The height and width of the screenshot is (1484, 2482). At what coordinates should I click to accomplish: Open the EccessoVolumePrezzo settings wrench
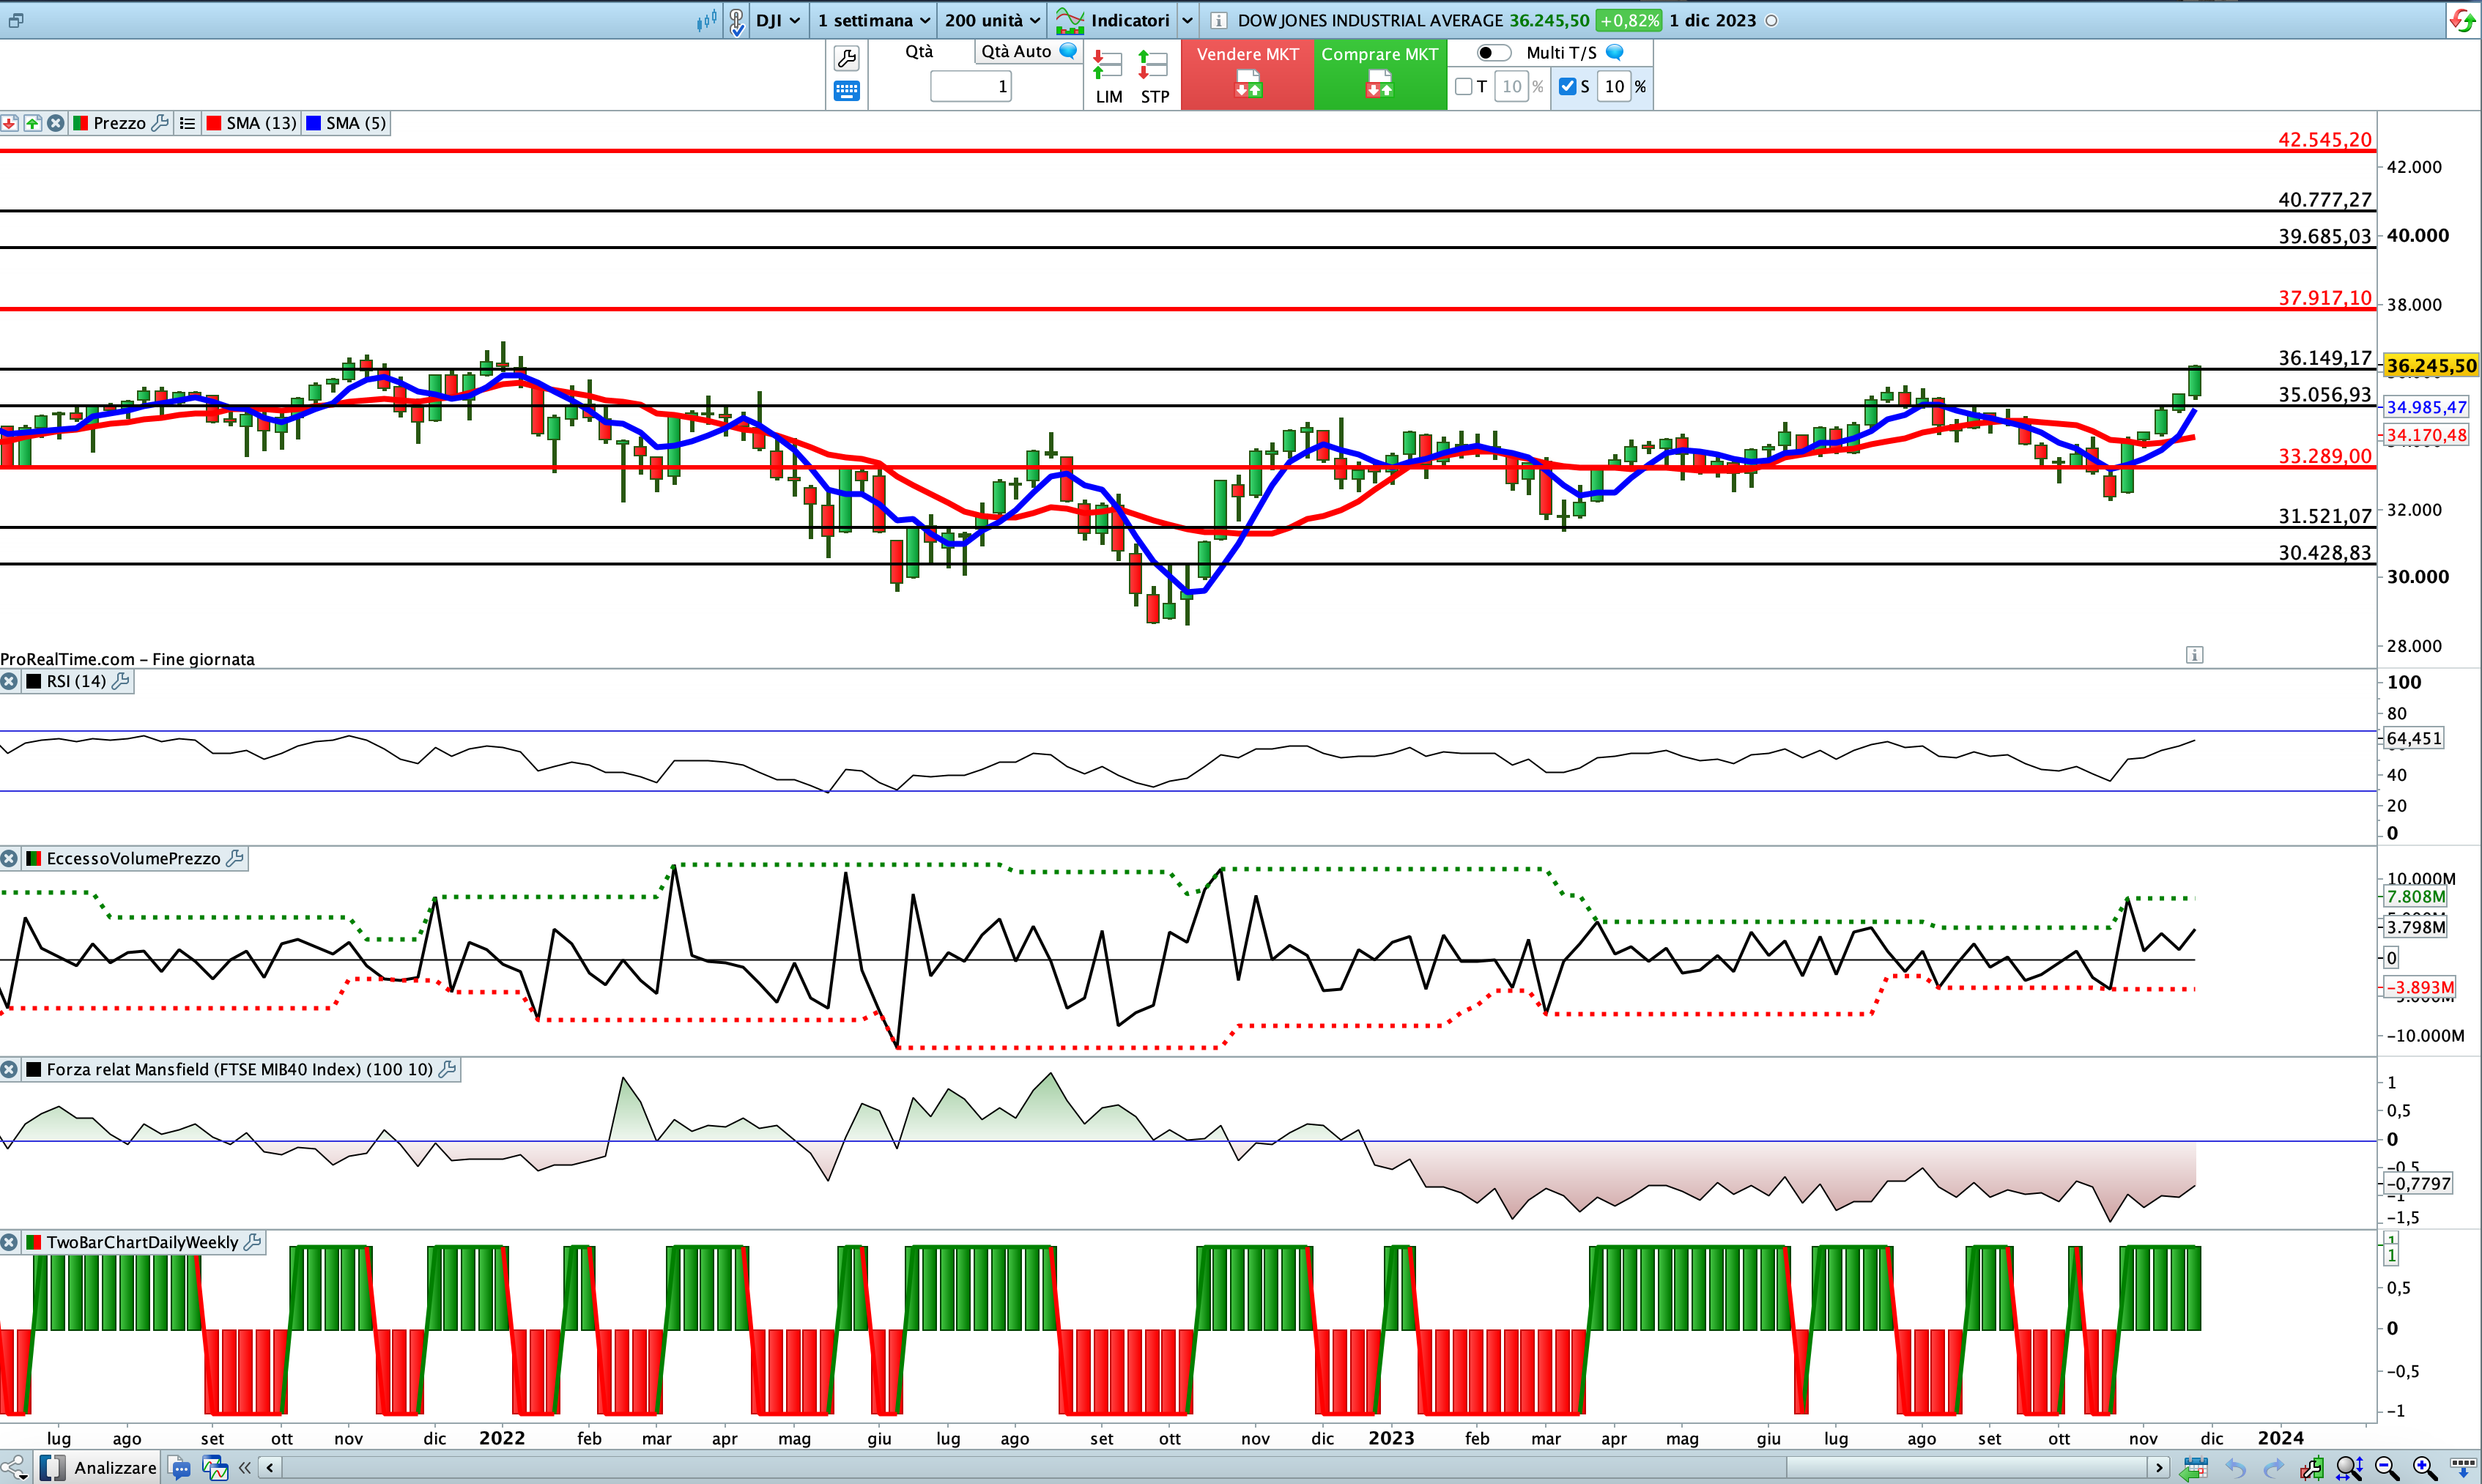pyautogui.click(x=235, y=858)
